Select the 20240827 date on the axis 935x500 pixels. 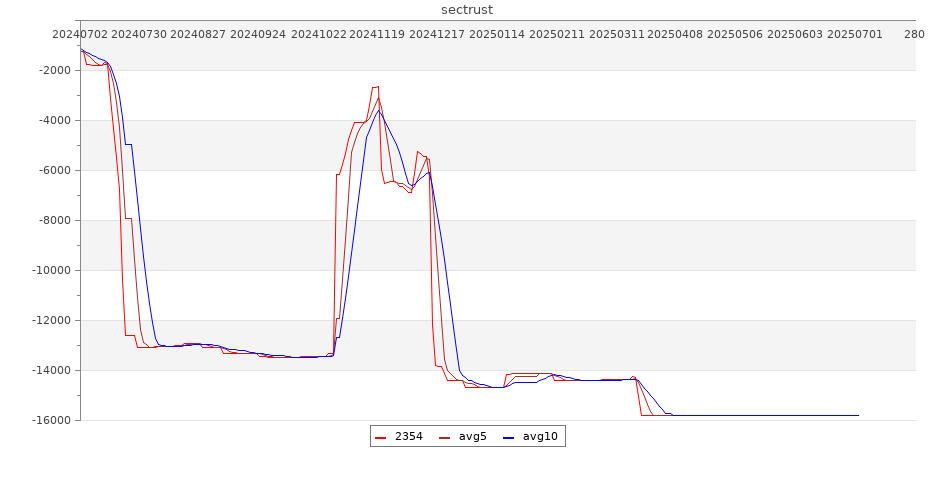pyautogui.click(x=198, y=34)
